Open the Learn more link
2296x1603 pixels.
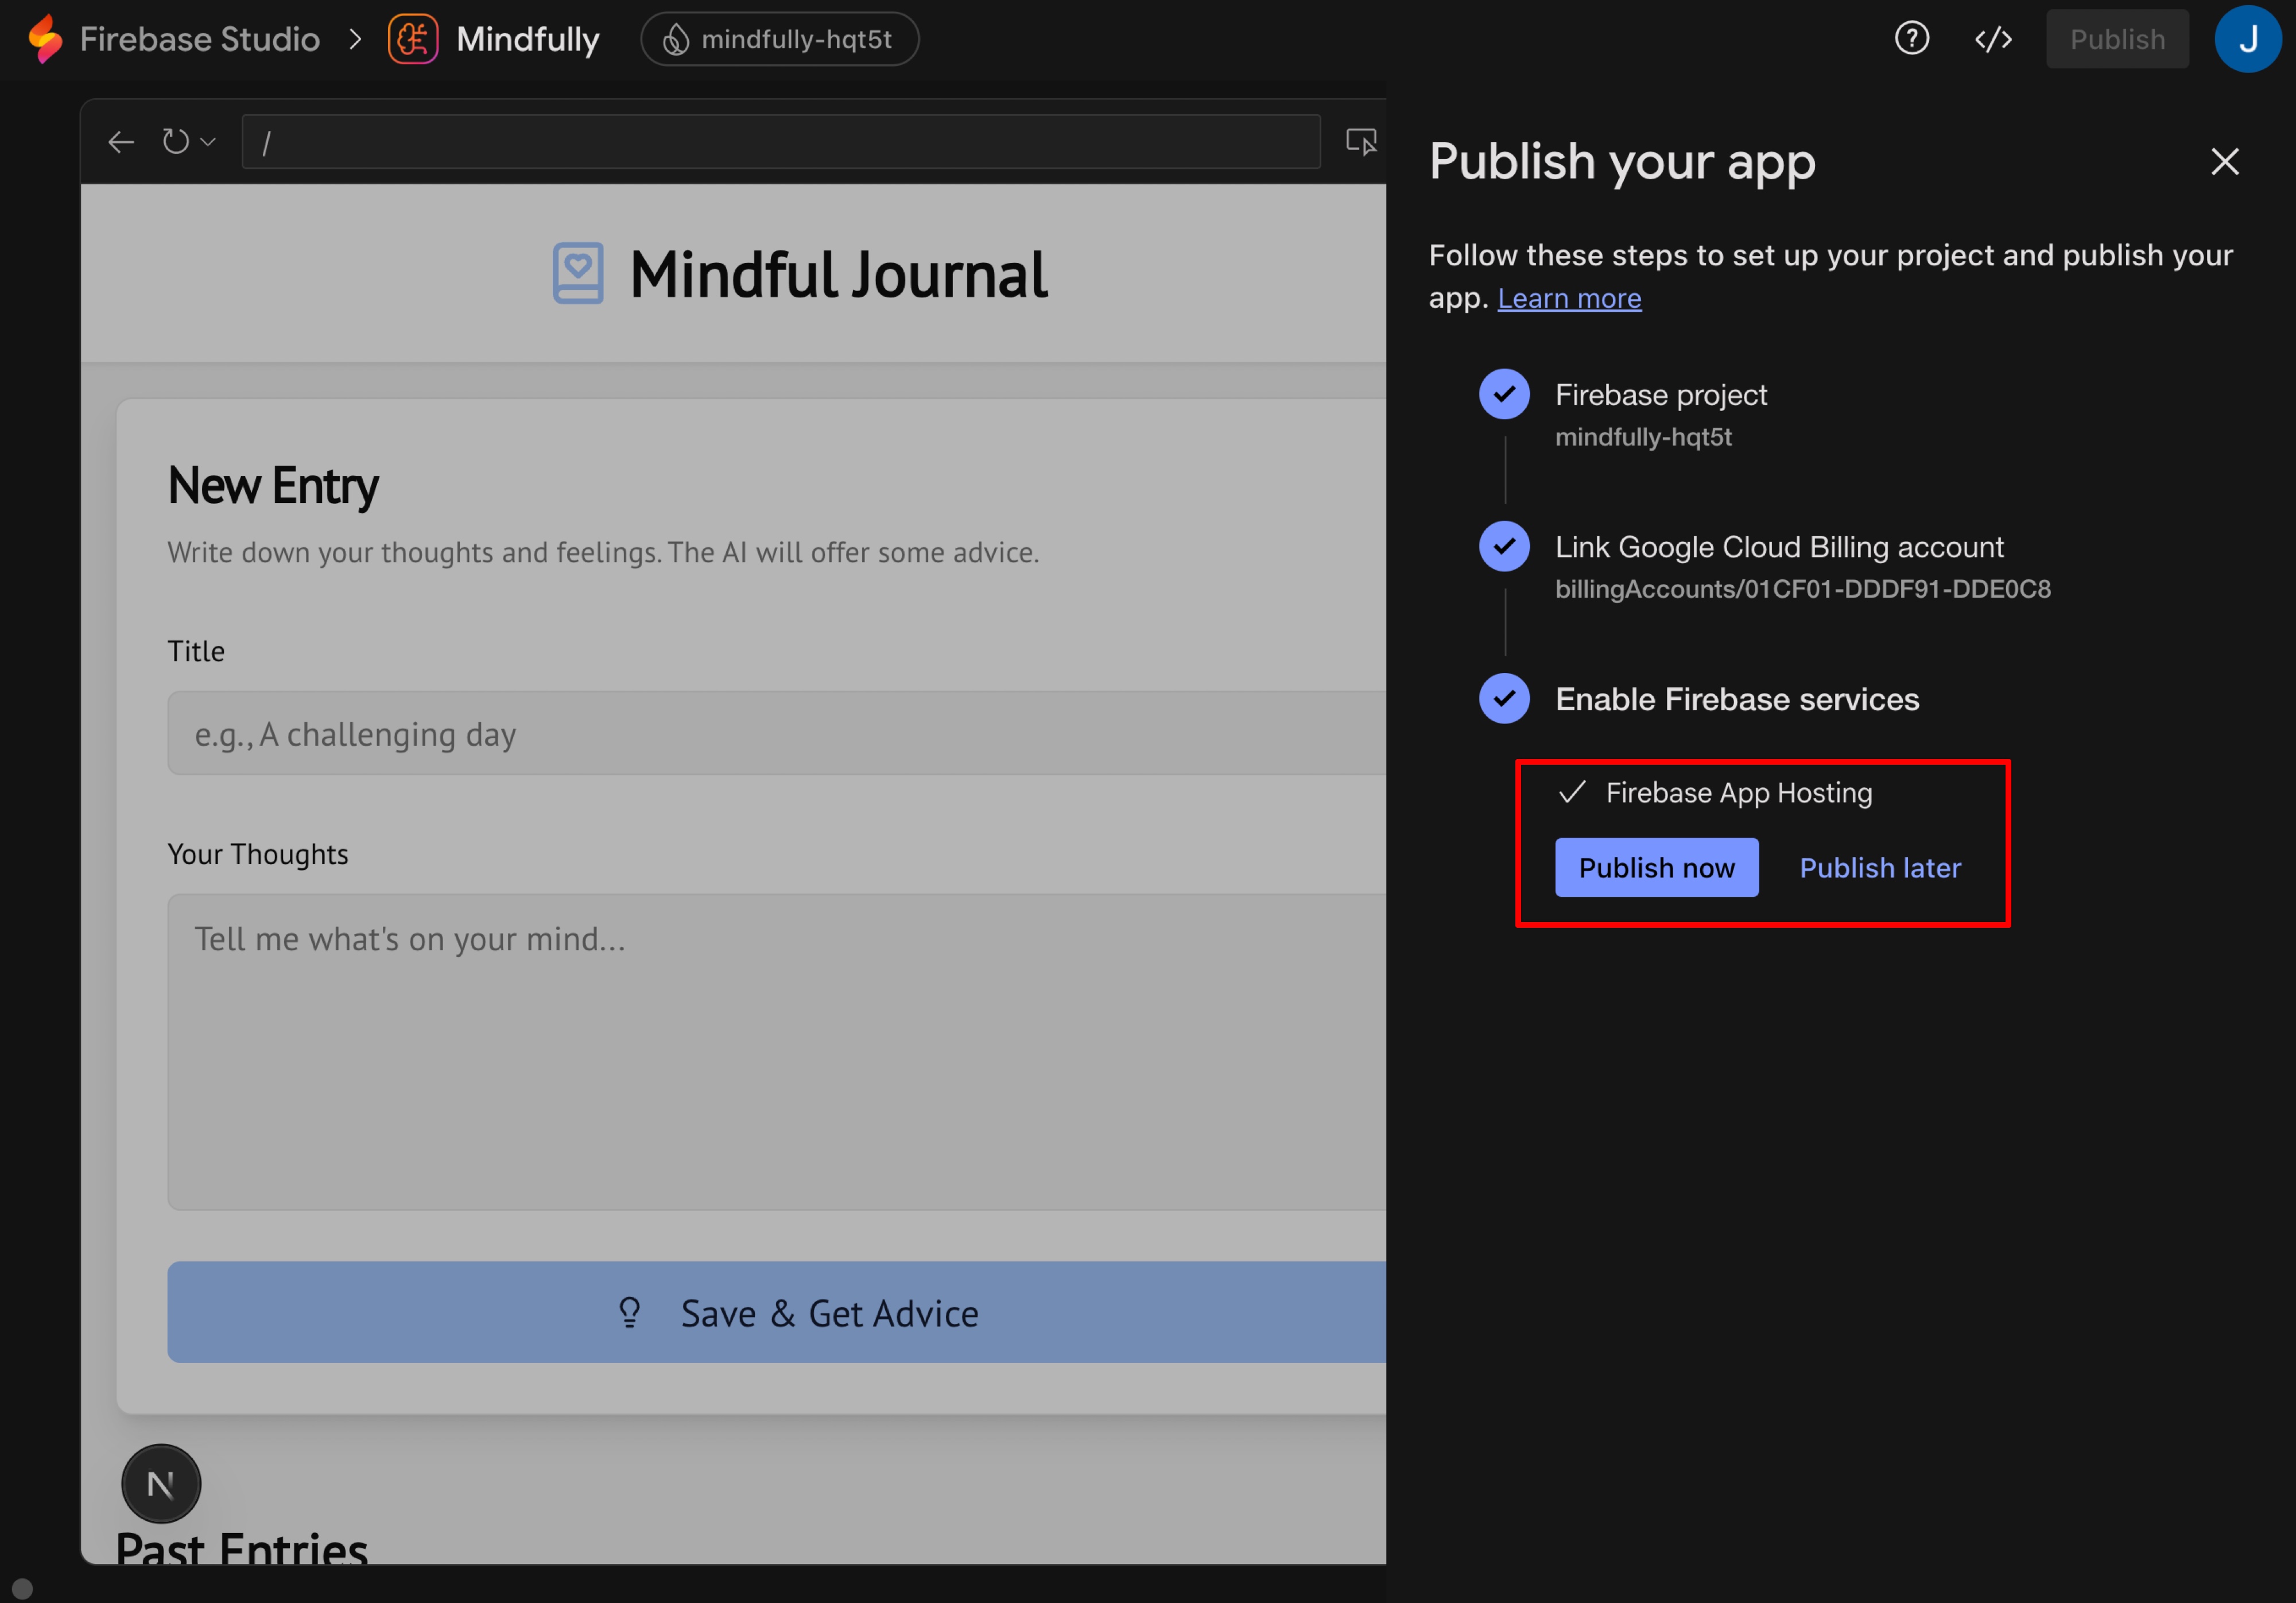pos(1569,297)
